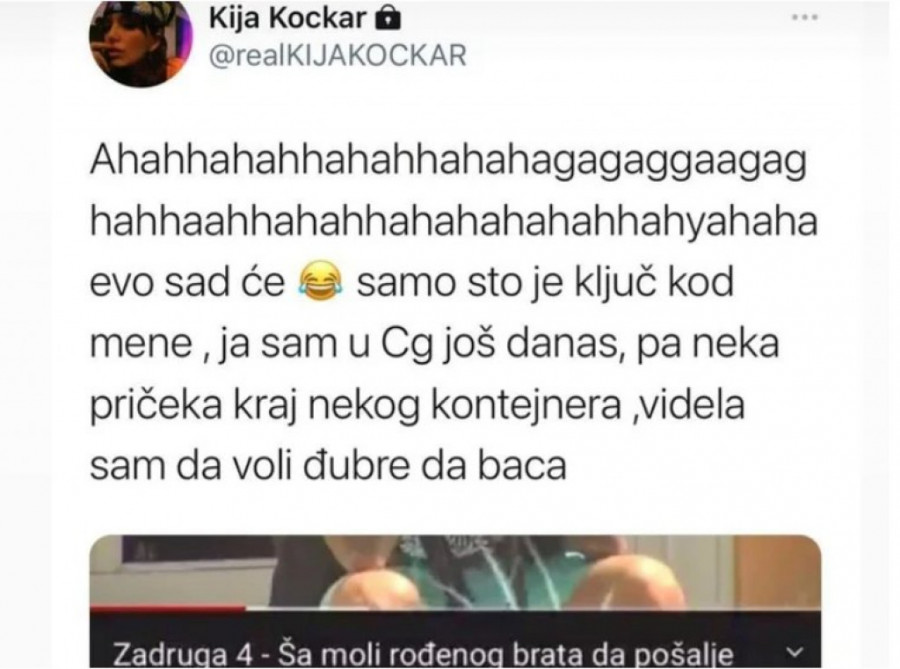Image resolution: width=900 pixels, height=669 pixels.
Task: Open Kija Kockar's round profile avatar
Action: point(141,41)
